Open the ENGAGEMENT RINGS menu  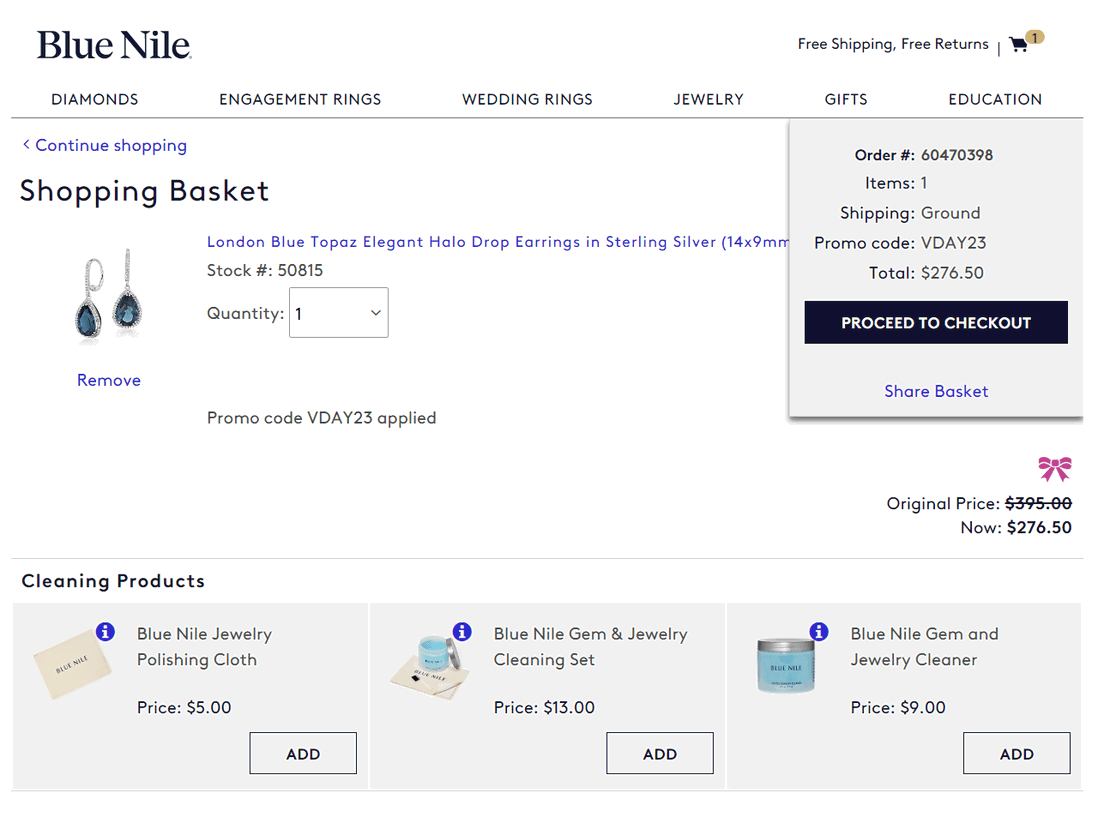coord(300,99)
